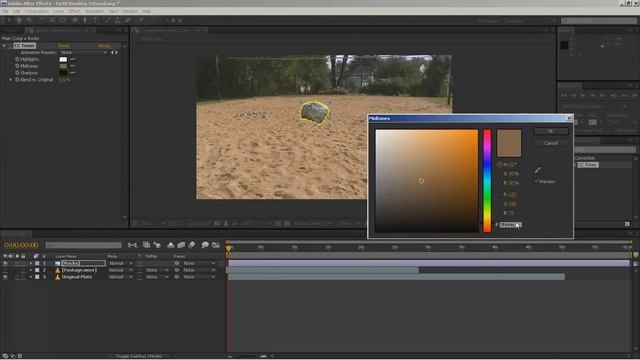640x360 pixels.
Task: Open the Effect menu
Action: (74, 11)
